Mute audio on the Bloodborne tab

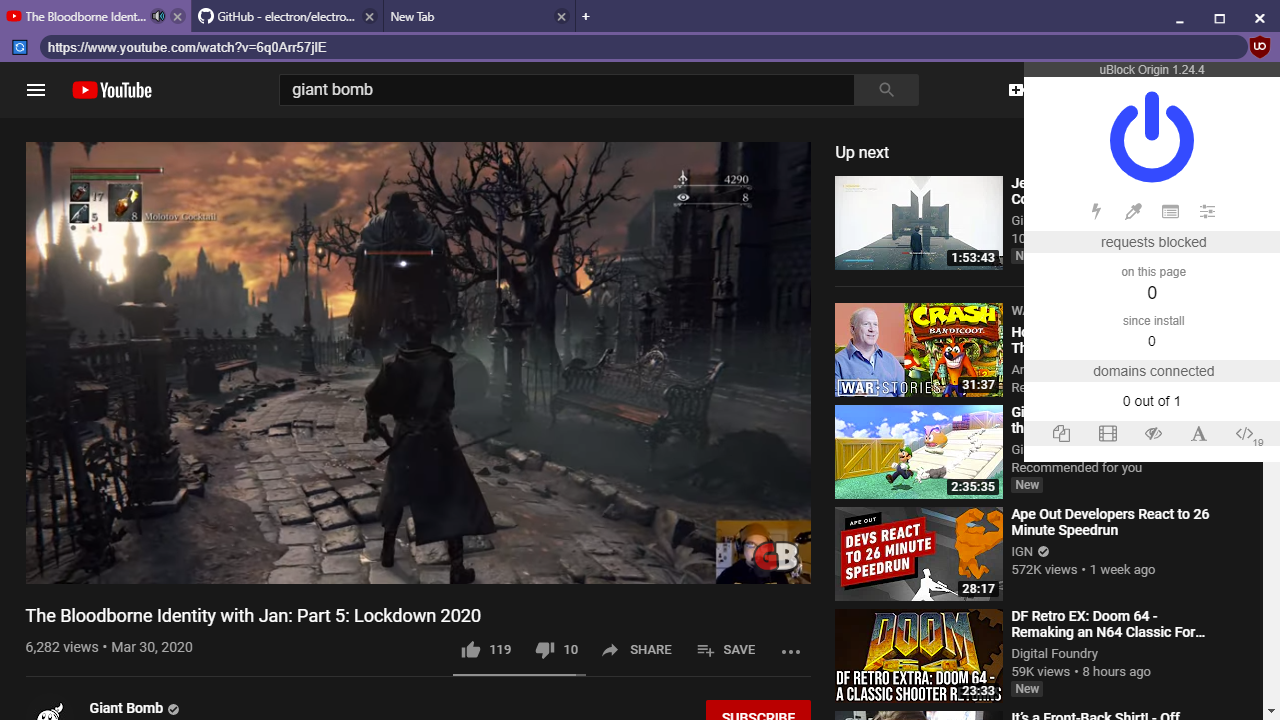click(158, 17)
